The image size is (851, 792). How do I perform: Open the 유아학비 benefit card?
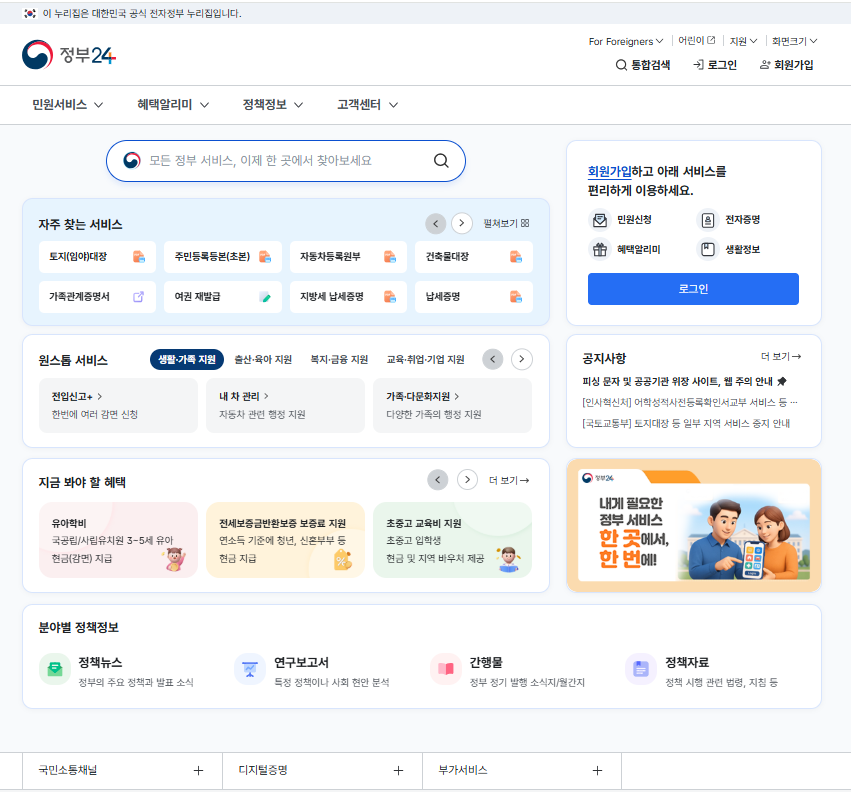[x=118, y=540]
